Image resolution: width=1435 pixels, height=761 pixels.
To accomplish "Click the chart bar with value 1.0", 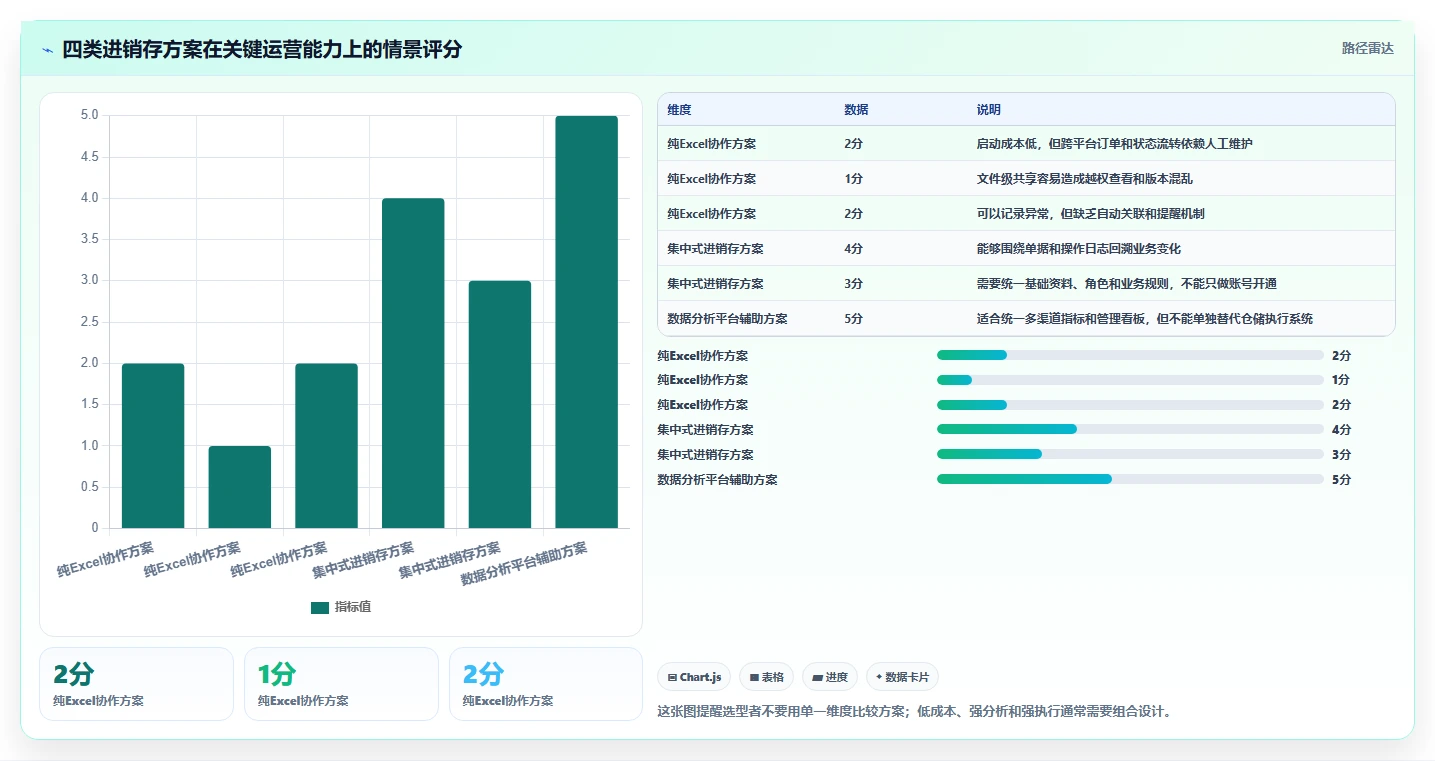I will click(240, 487).
